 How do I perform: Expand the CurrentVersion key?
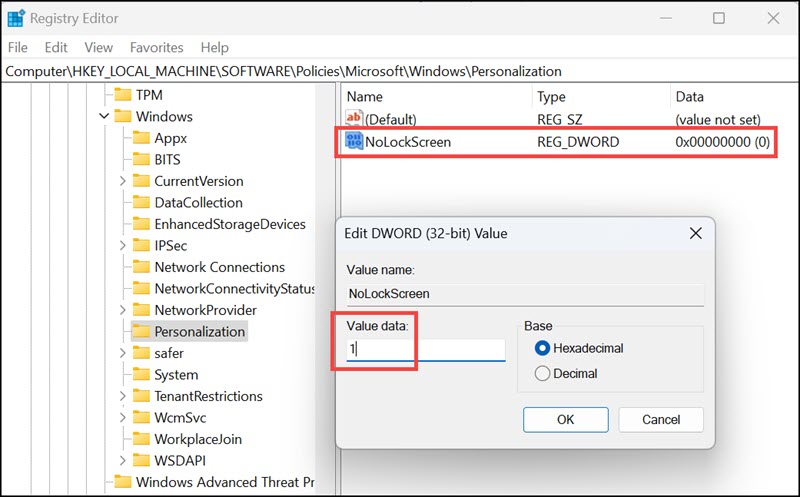pos(122,181)
